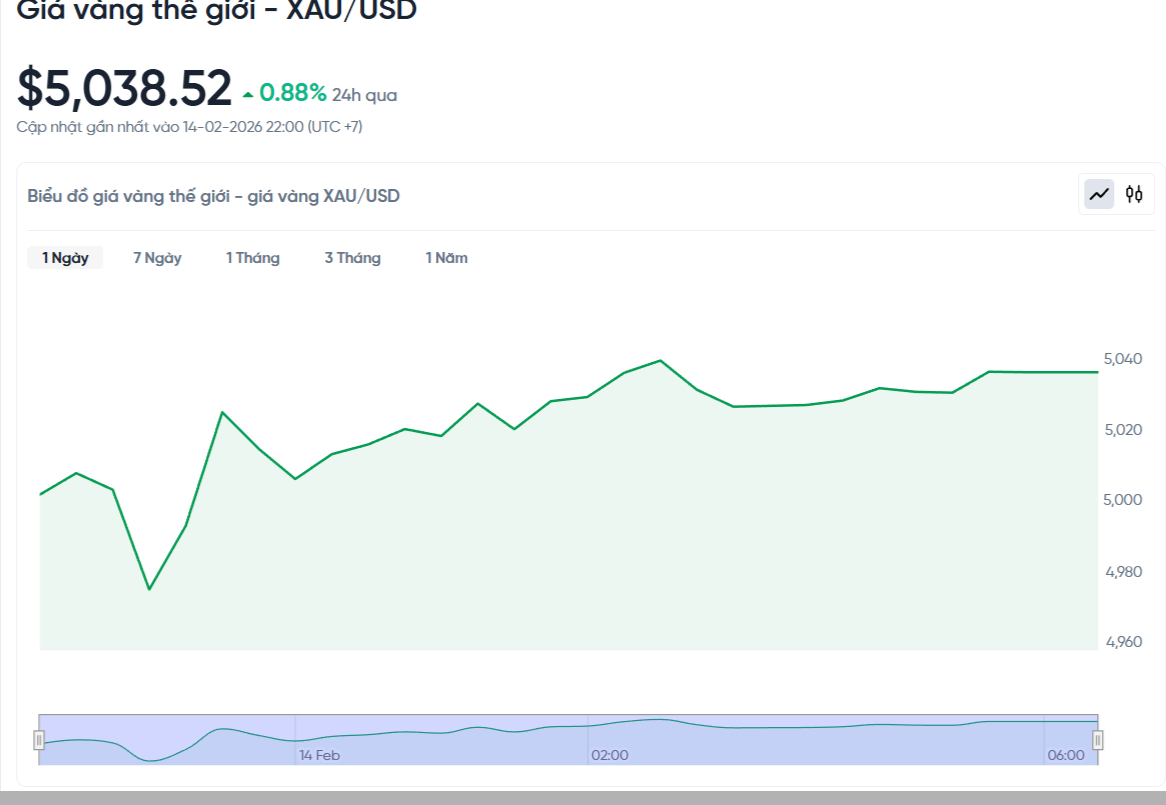Click the $5,038.52 price display

coord(120,89)
